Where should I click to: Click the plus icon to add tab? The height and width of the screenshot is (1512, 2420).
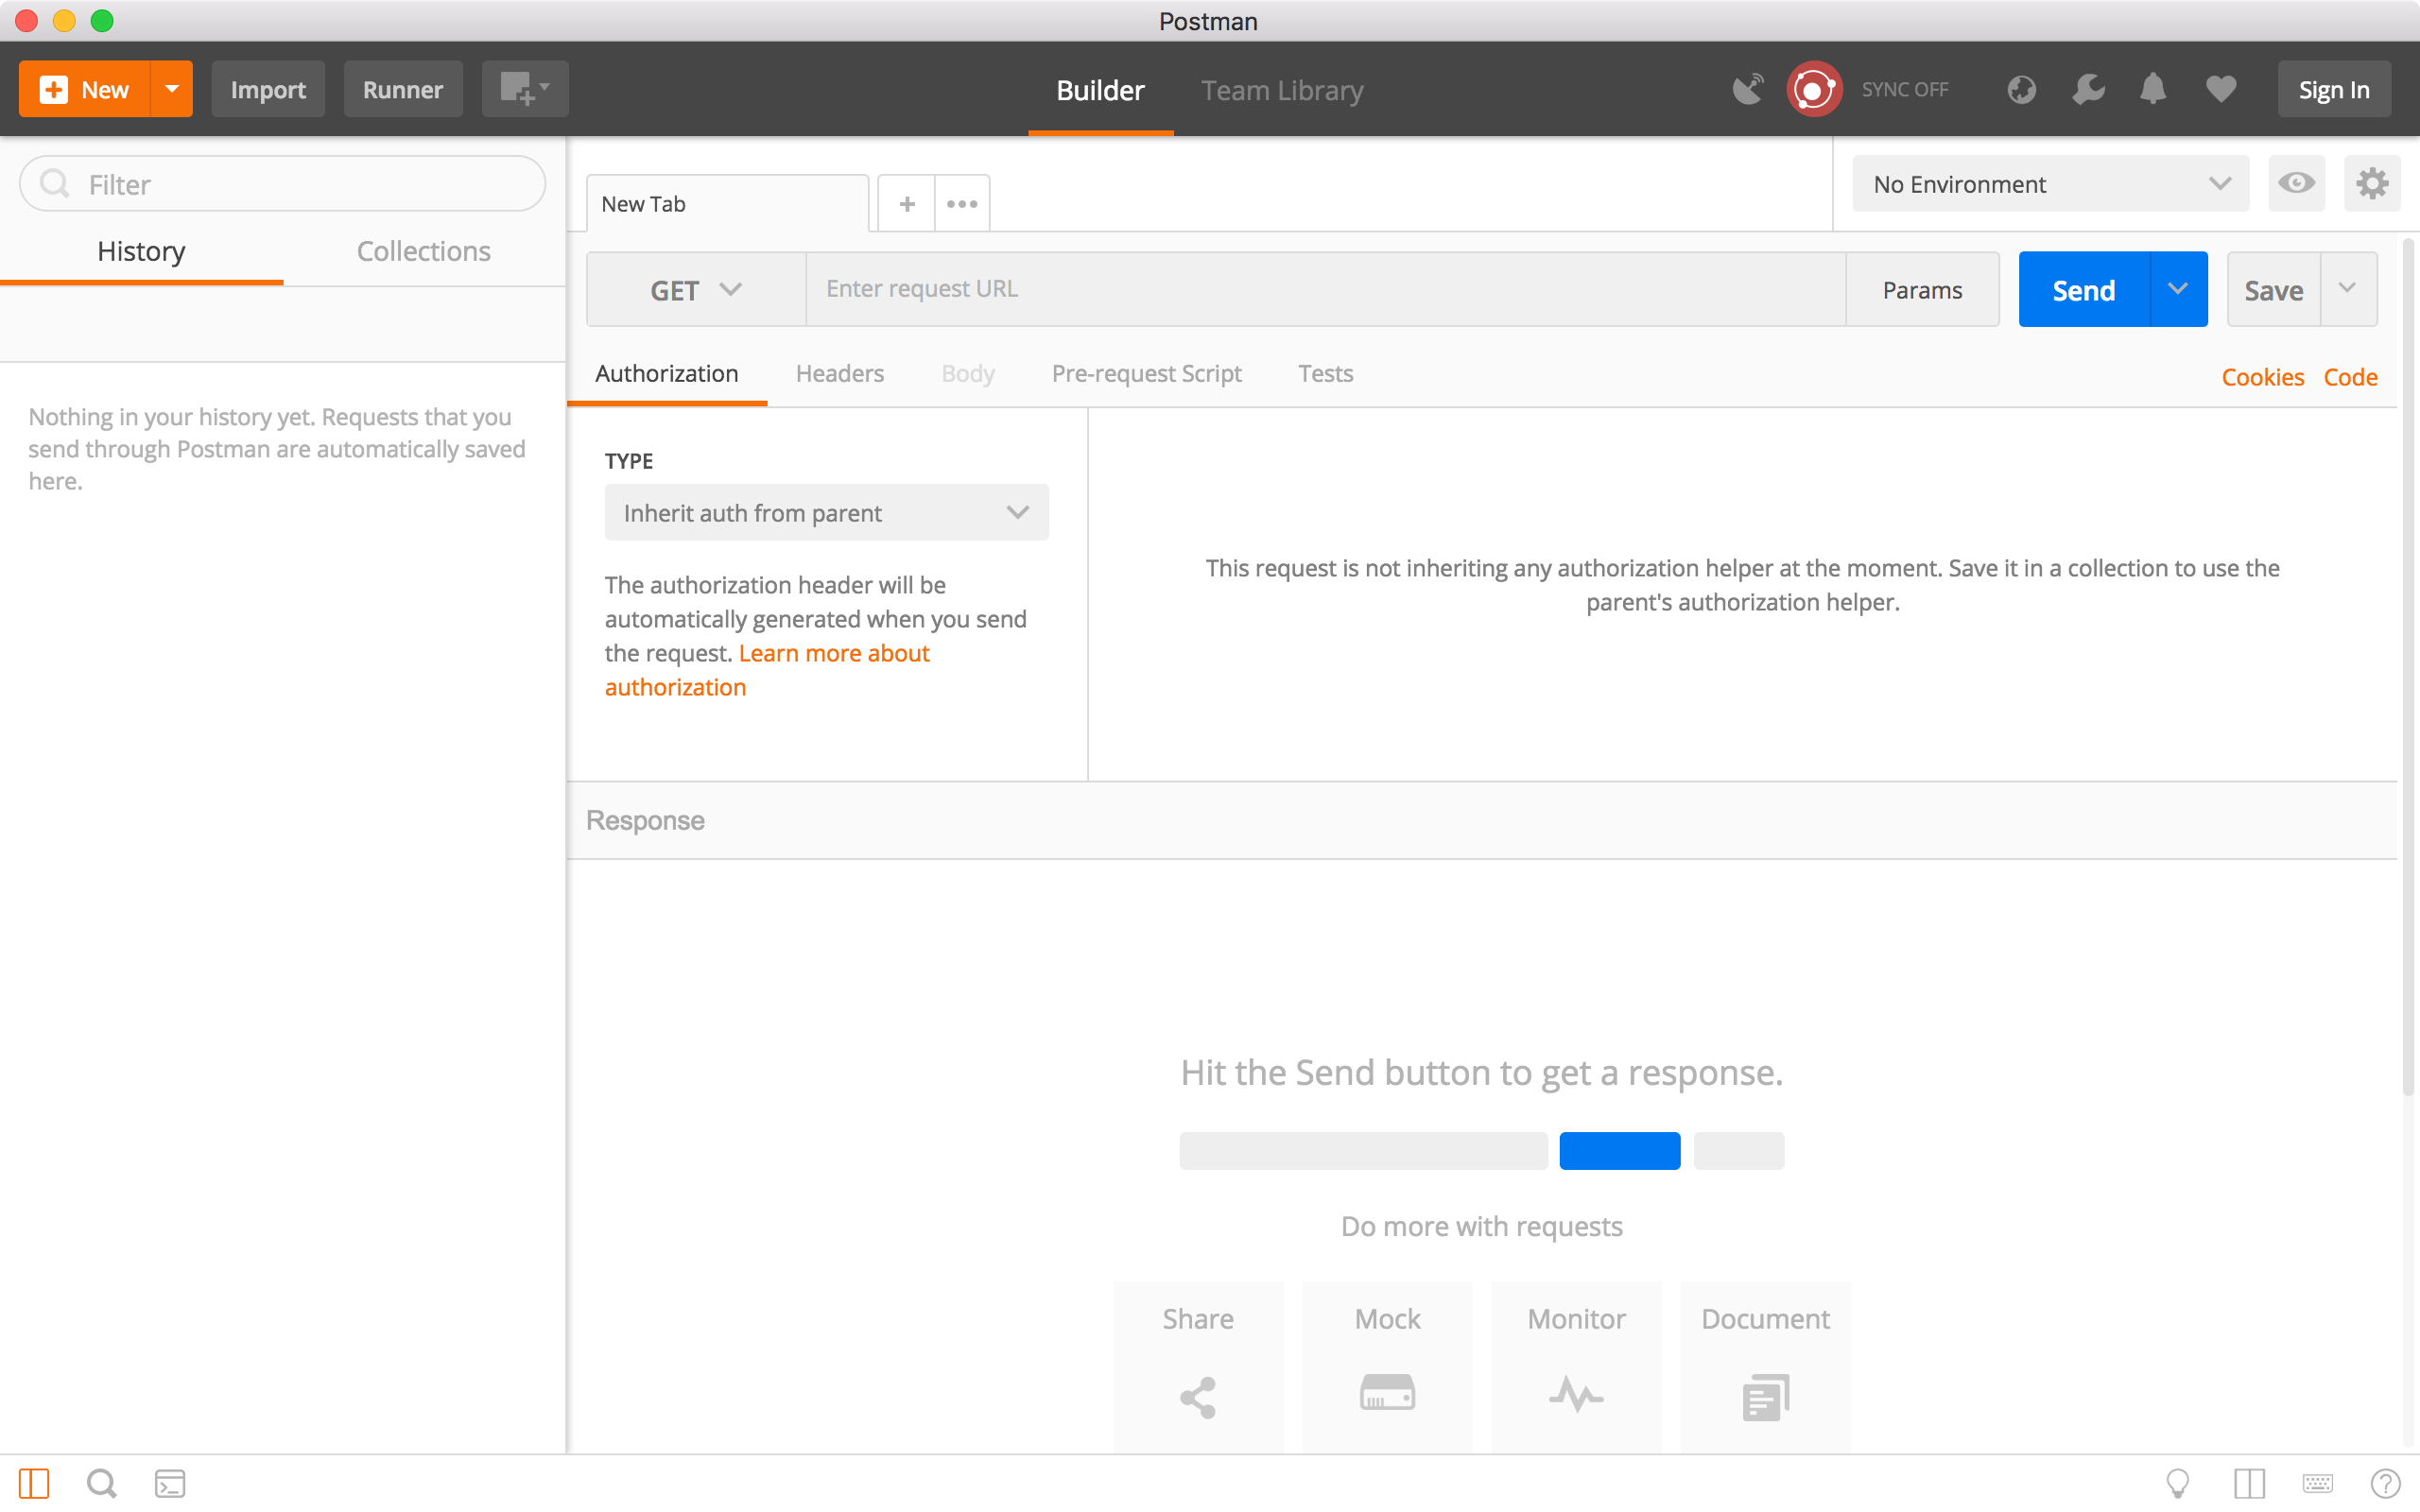907,204
